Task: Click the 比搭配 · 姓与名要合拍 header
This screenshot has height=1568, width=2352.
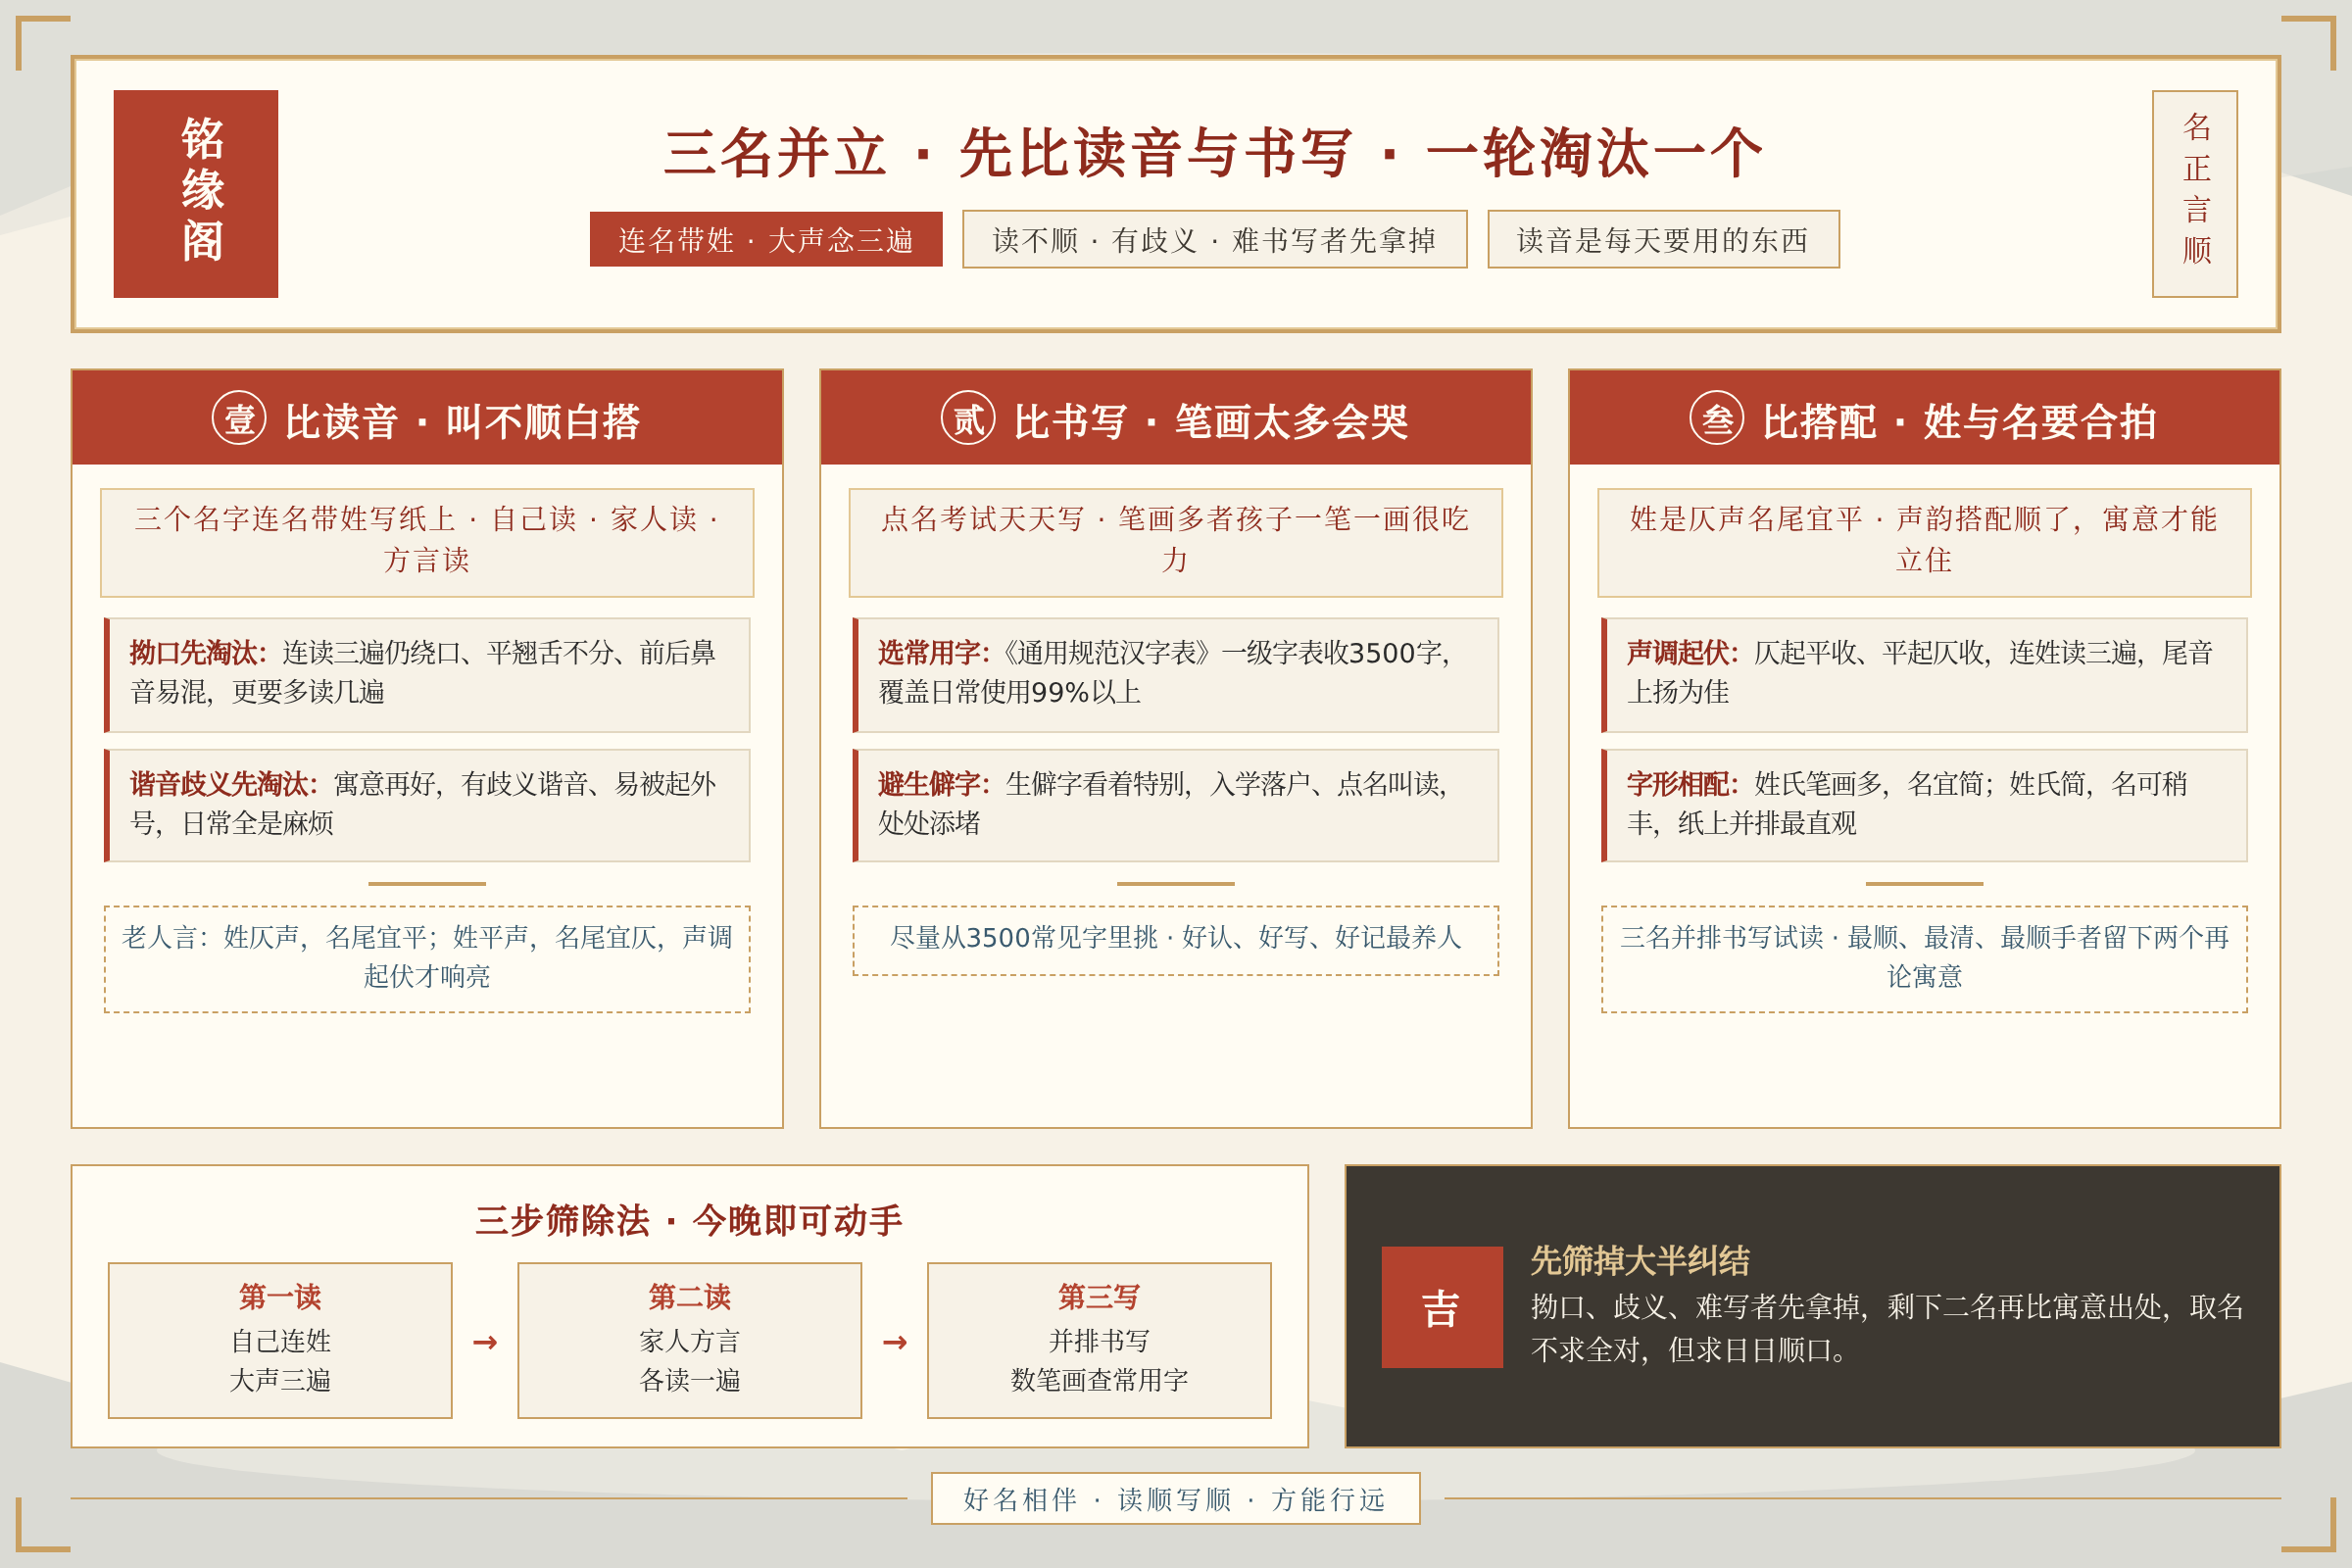Action: click(x=1924, y=418)
